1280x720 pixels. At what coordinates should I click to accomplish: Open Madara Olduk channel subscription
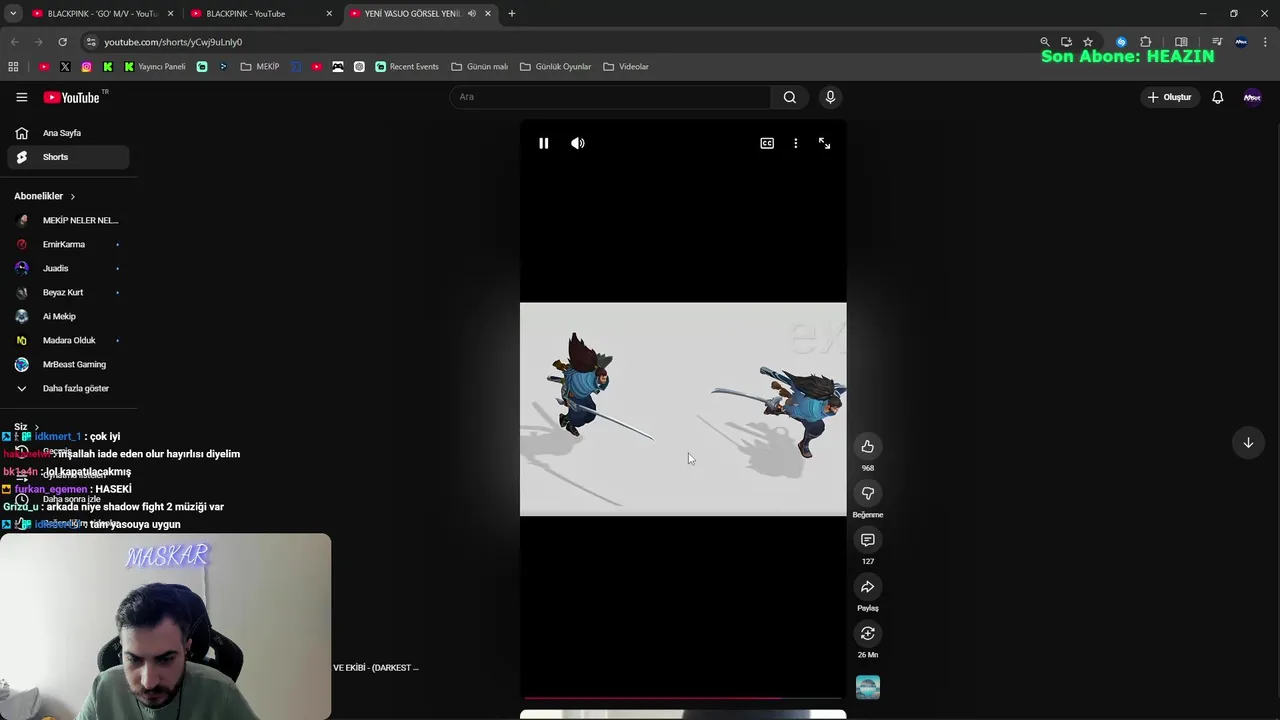tap(68, 340)
